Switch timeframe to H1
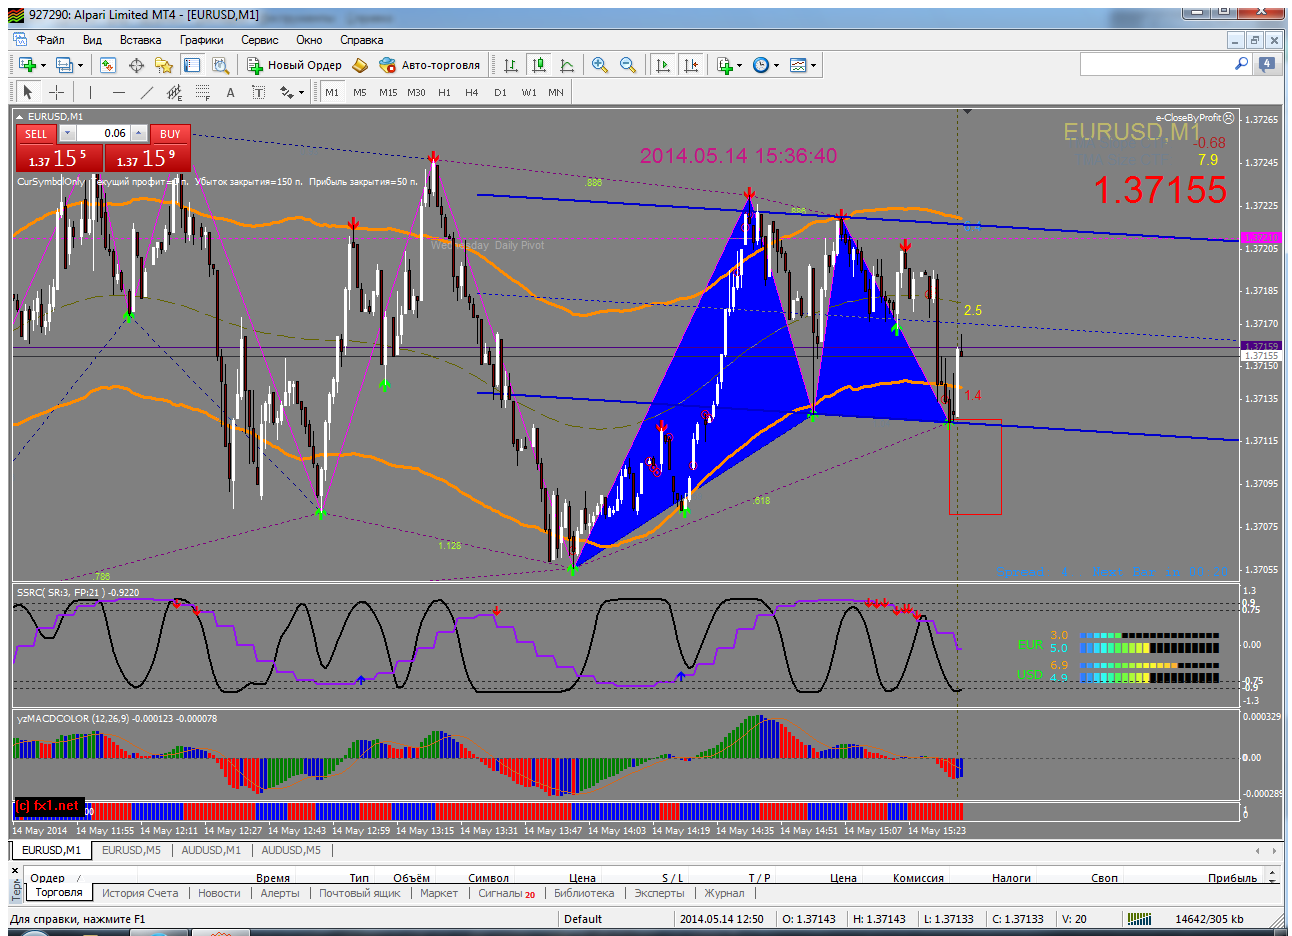 (x=444, y=92)
